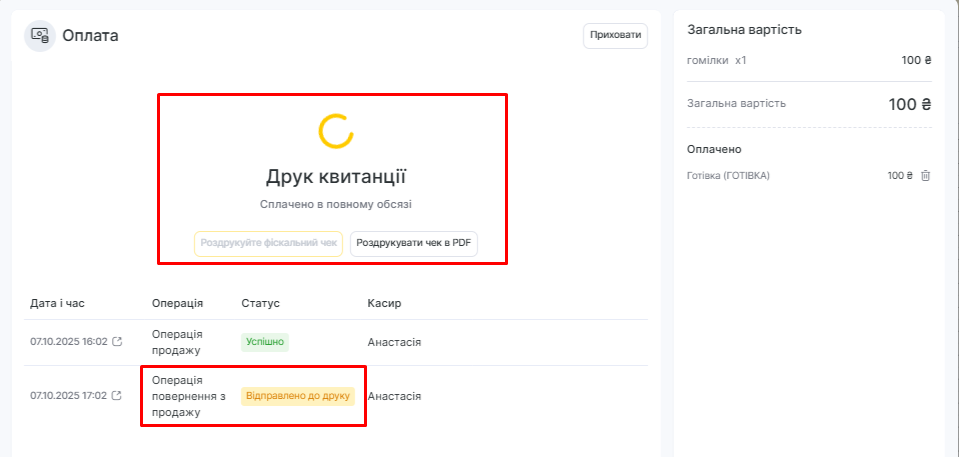Click the Відправлено до друку status badge
Image resolution: width=959 pixels, height=457 pixels.
pos(298,396)
